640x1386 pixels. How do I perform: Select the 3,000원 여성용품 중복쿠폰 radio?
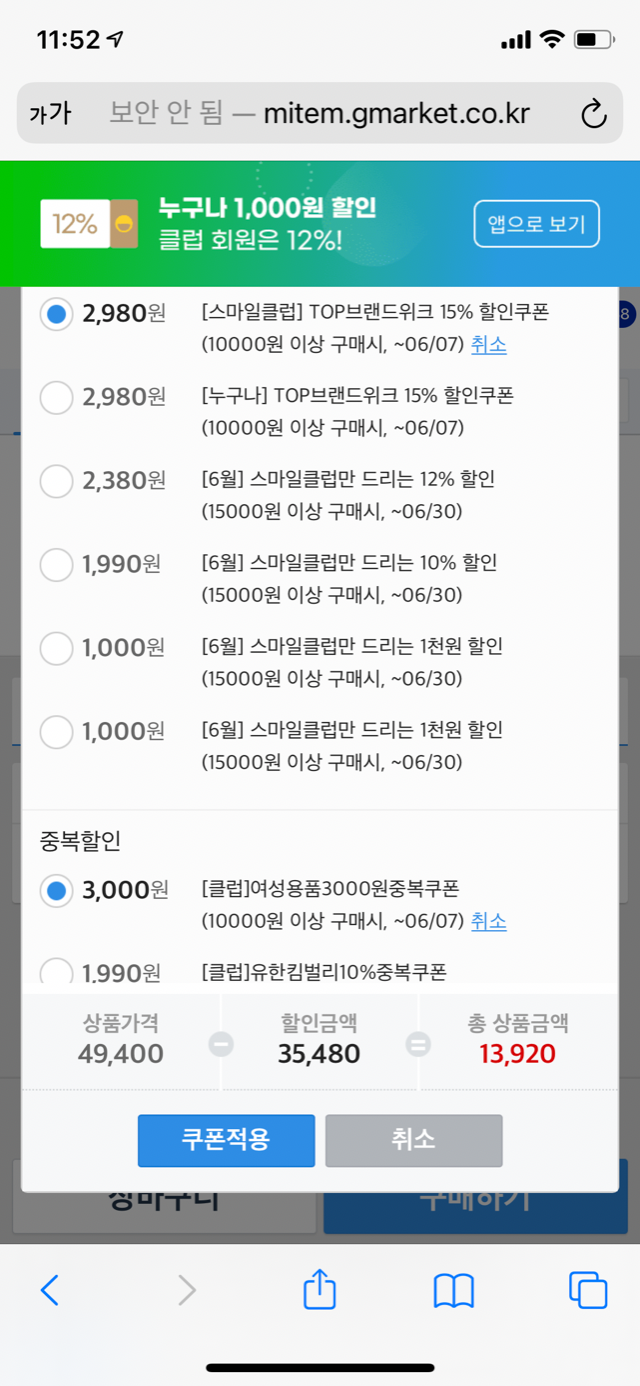(56, 890)
